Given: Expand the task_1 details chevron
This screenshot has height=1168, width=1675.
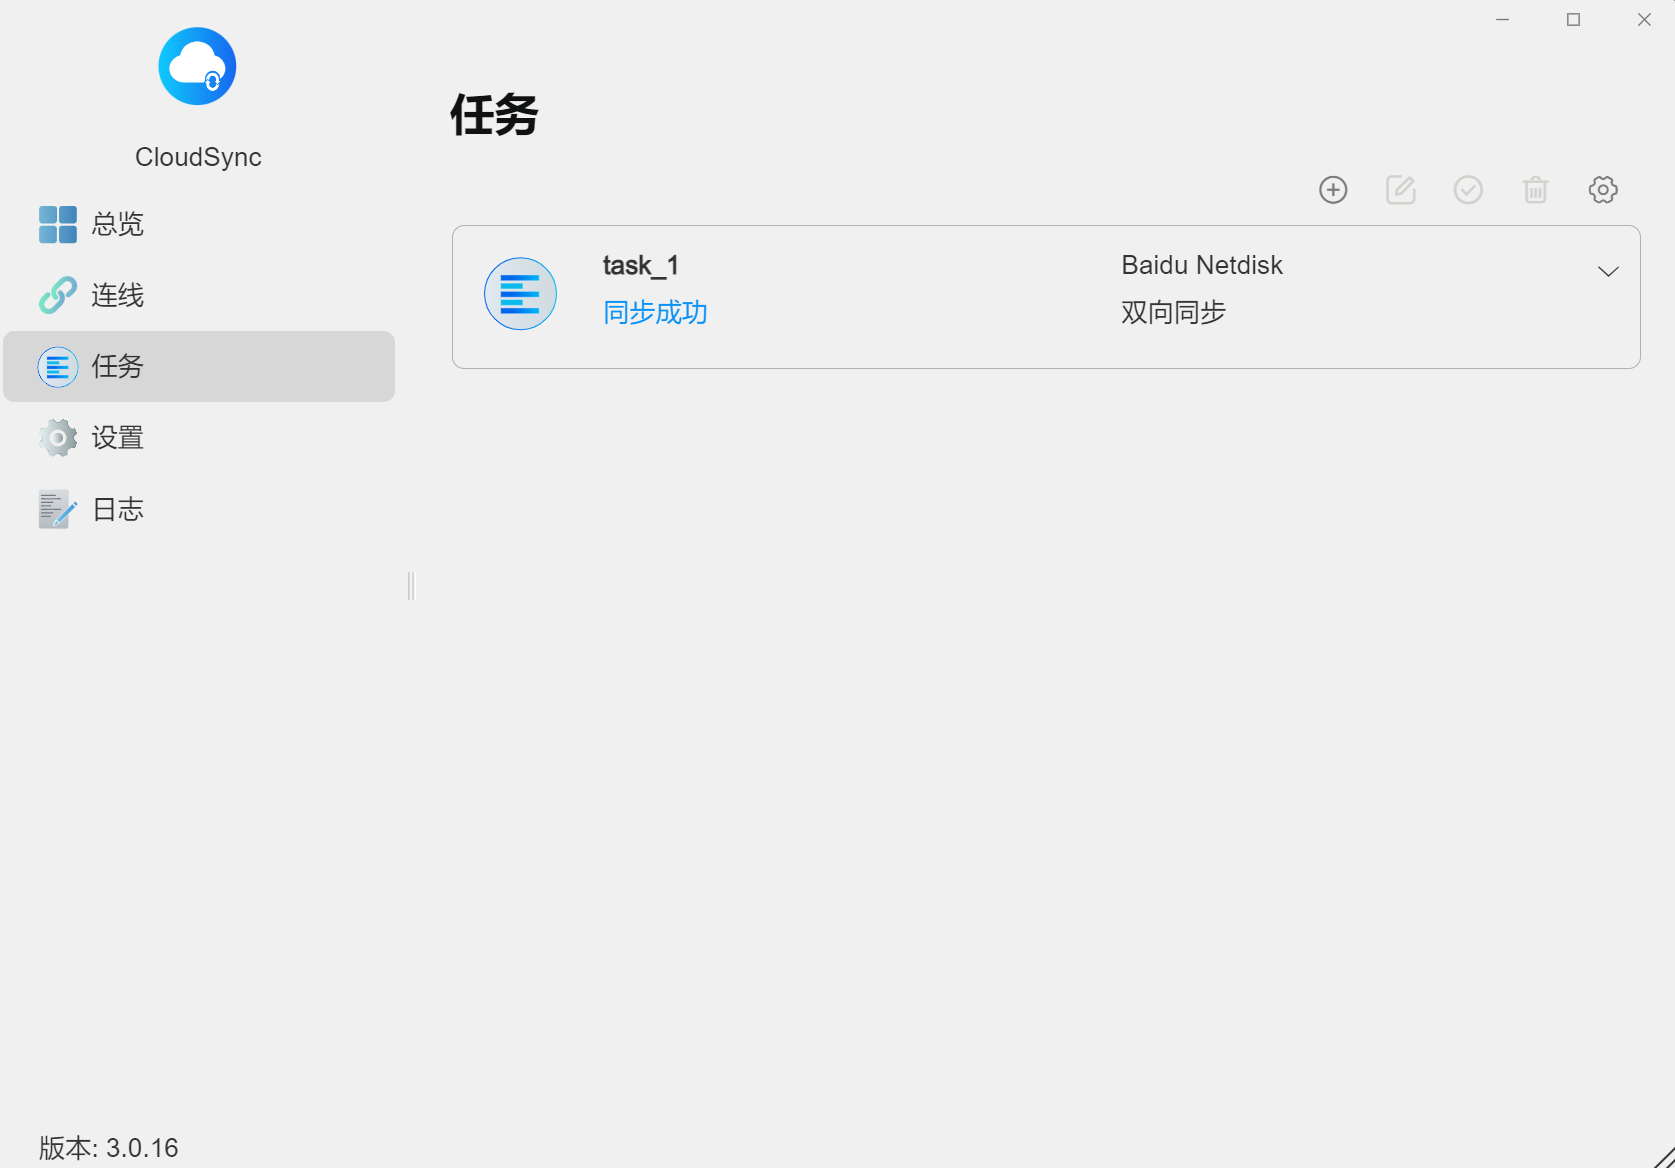Looking at the screenshot, I should pyautogui.click(x=1607, y=272).
